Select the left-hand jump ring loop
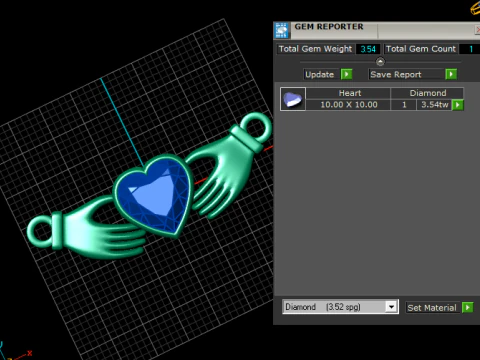 pos(40,231)
